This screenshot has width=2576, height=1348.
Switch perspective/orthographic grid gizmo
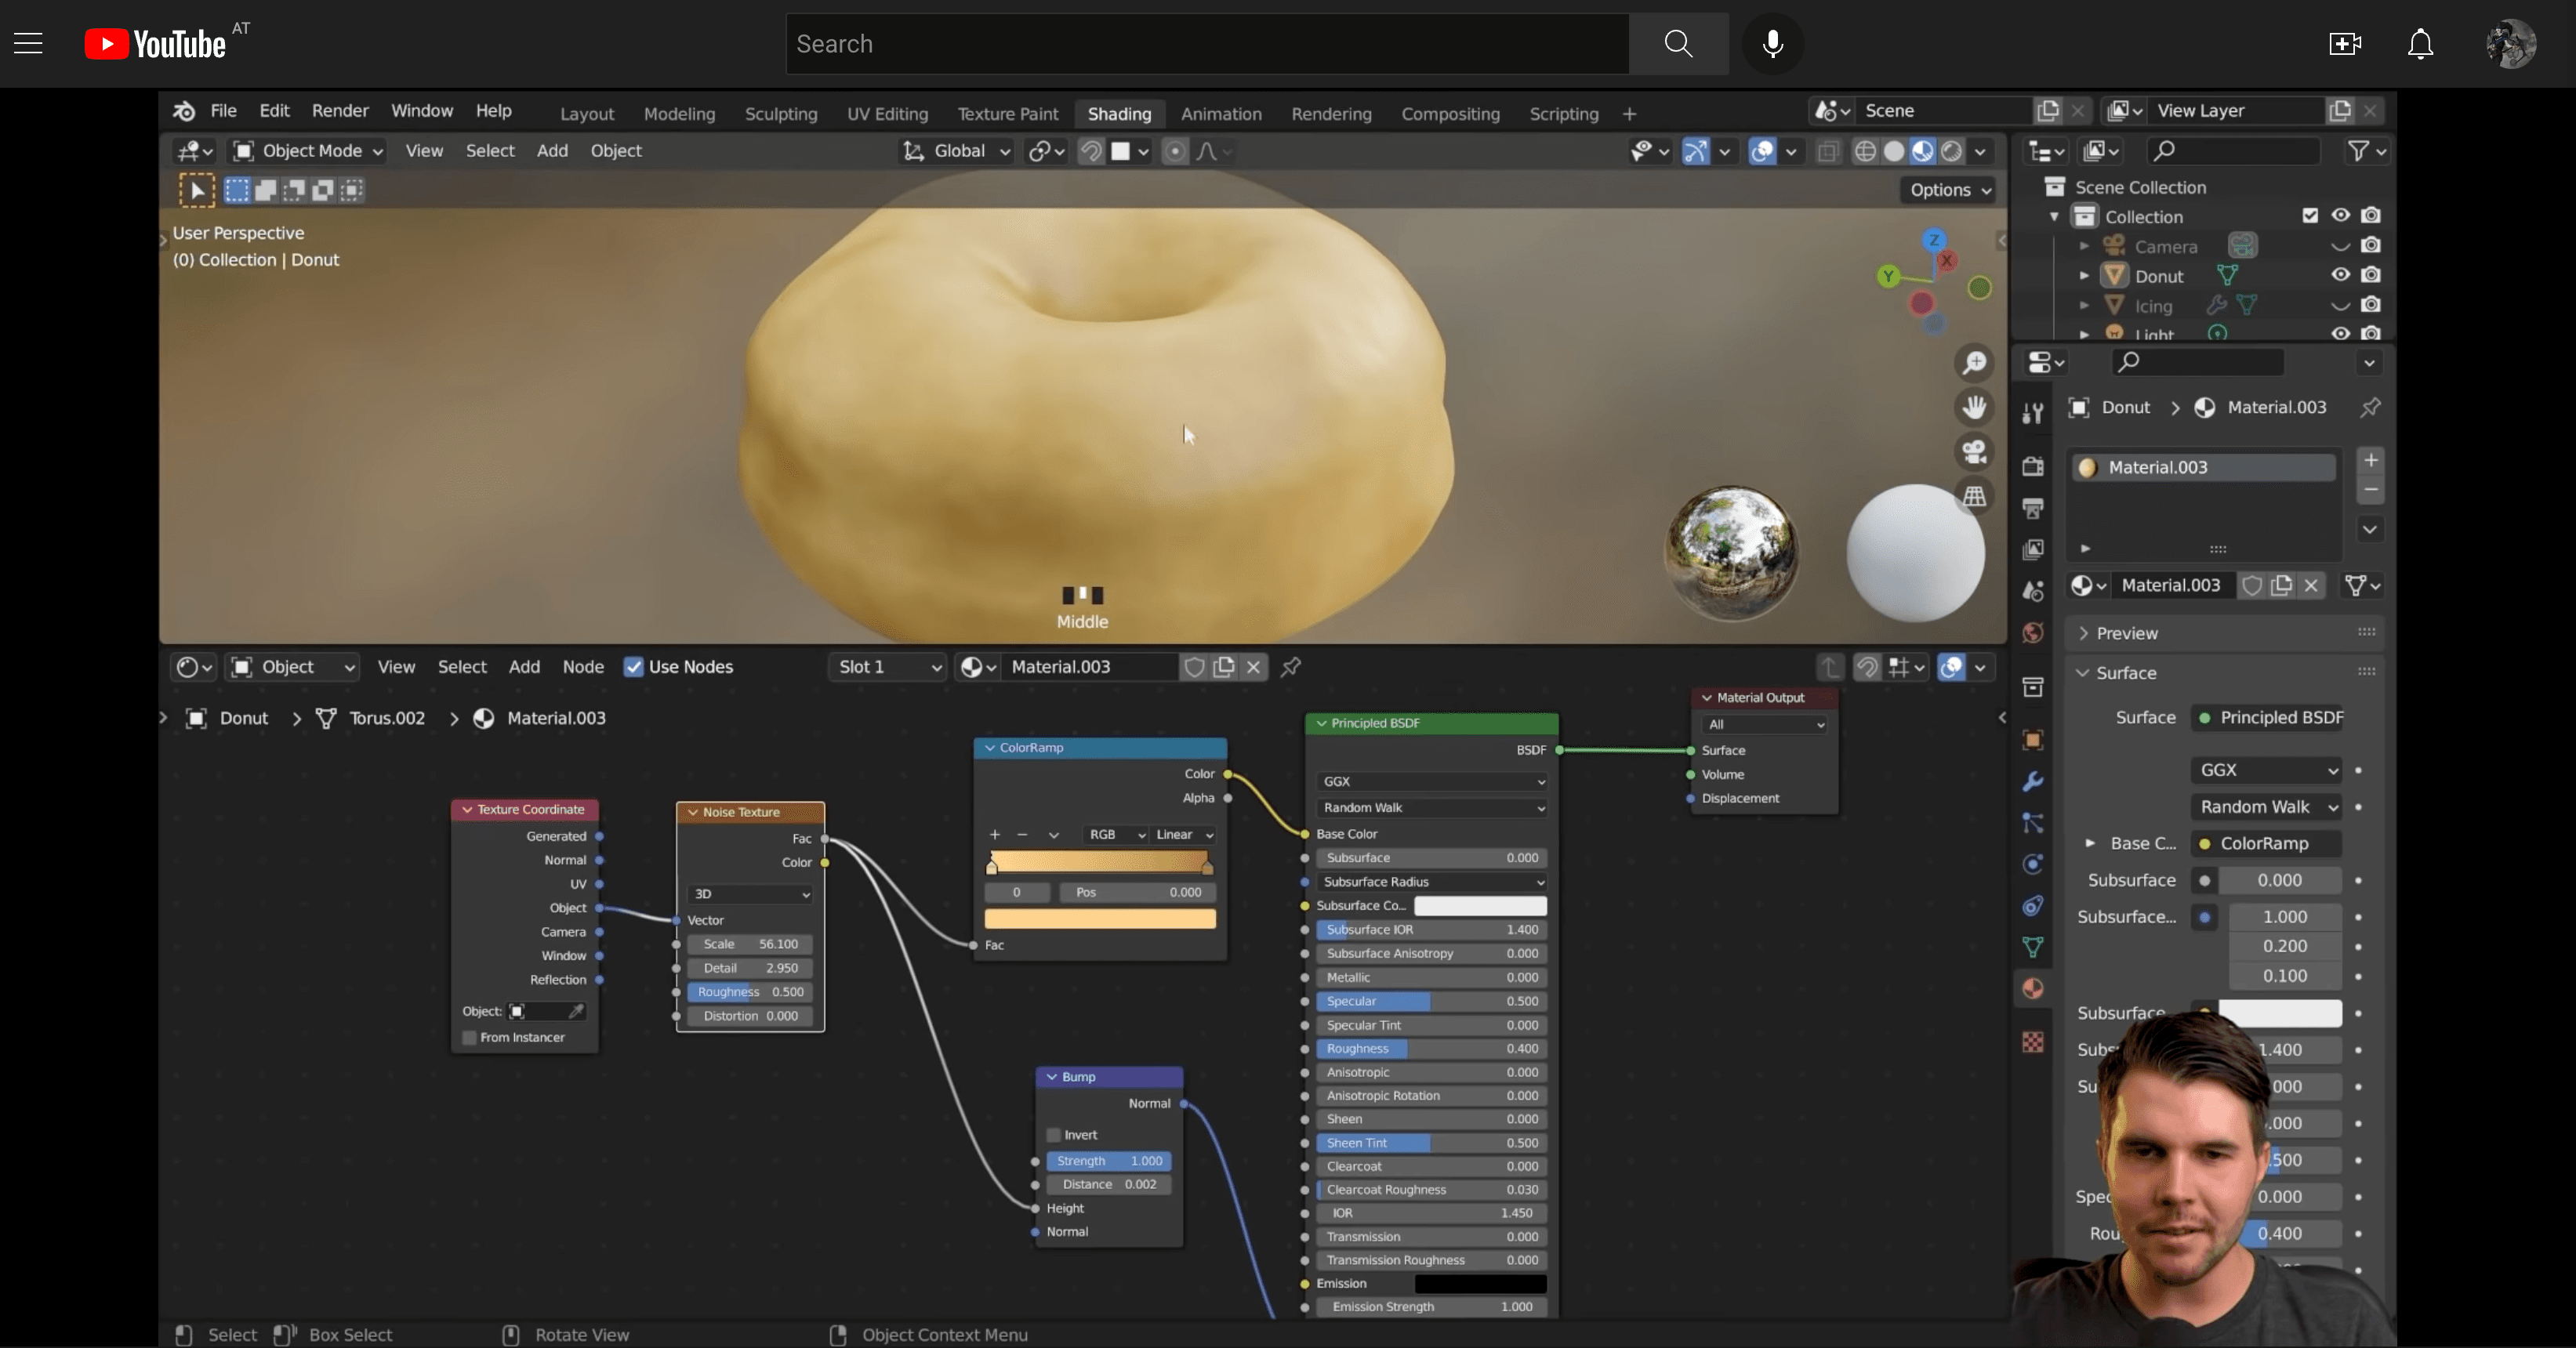coord(1974,496)
